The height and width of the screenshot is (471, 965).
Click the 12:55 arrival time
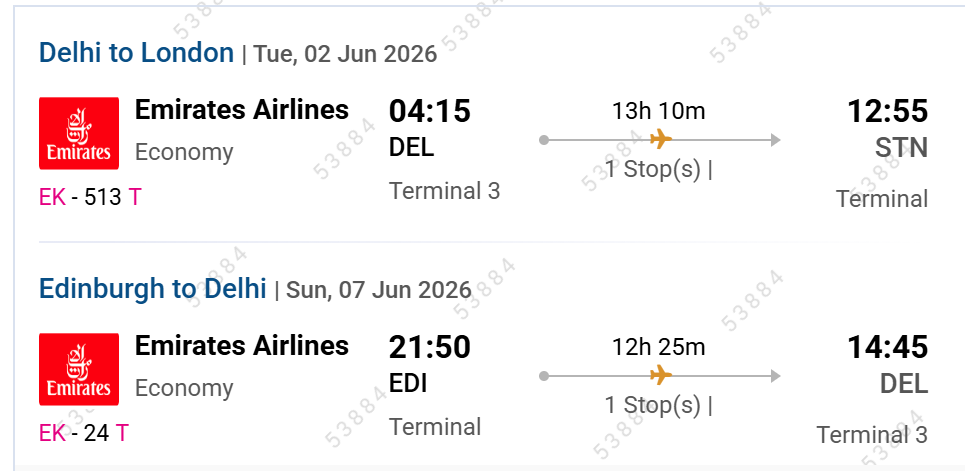pyautogui.click(x=887, y=111)
